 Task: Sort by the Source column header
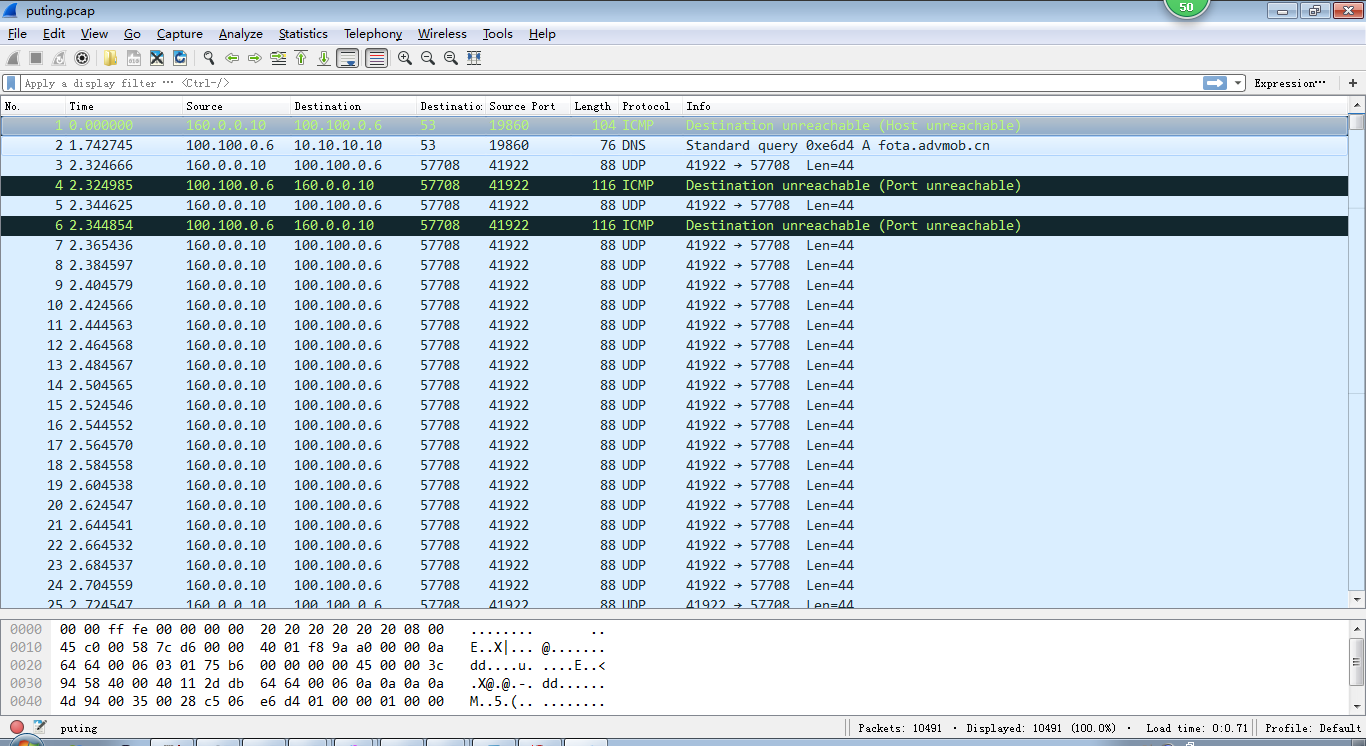(x=236, y=106)
